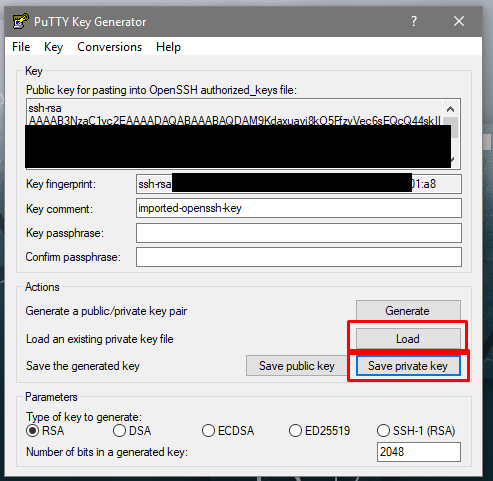Viewport: 493px width, 481px height.
Task: Click Save public key button
Action: pos(297,366)
